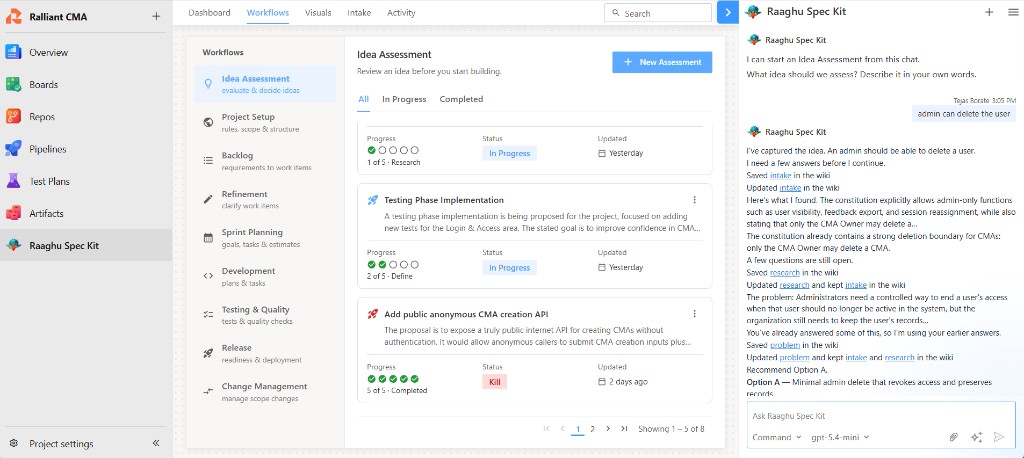Expand the gpt-5.4-mini model dropdown
The height and width of the screenshot is (458, 1024).
840,437
